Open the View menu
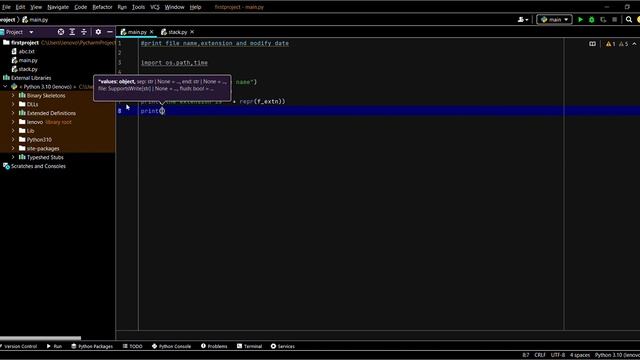 click(x=36, y=7)
